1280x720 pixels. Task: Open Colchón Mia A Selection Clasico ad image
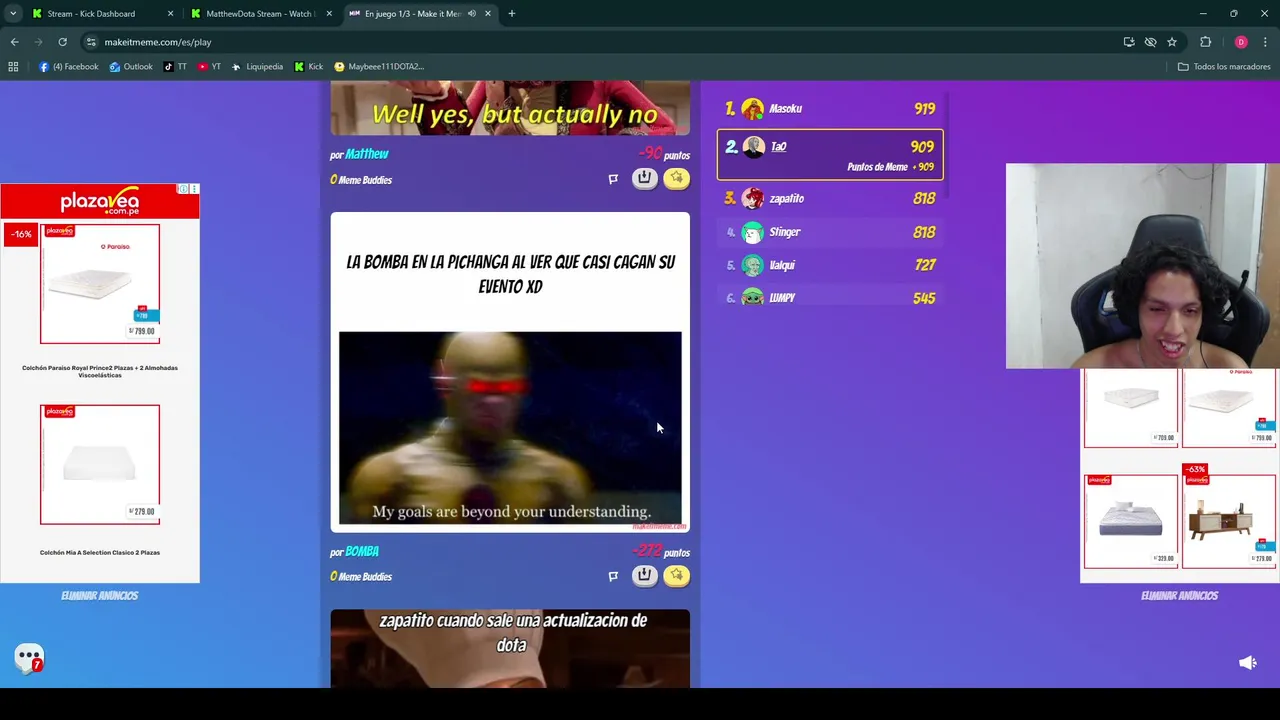[100, 464]
